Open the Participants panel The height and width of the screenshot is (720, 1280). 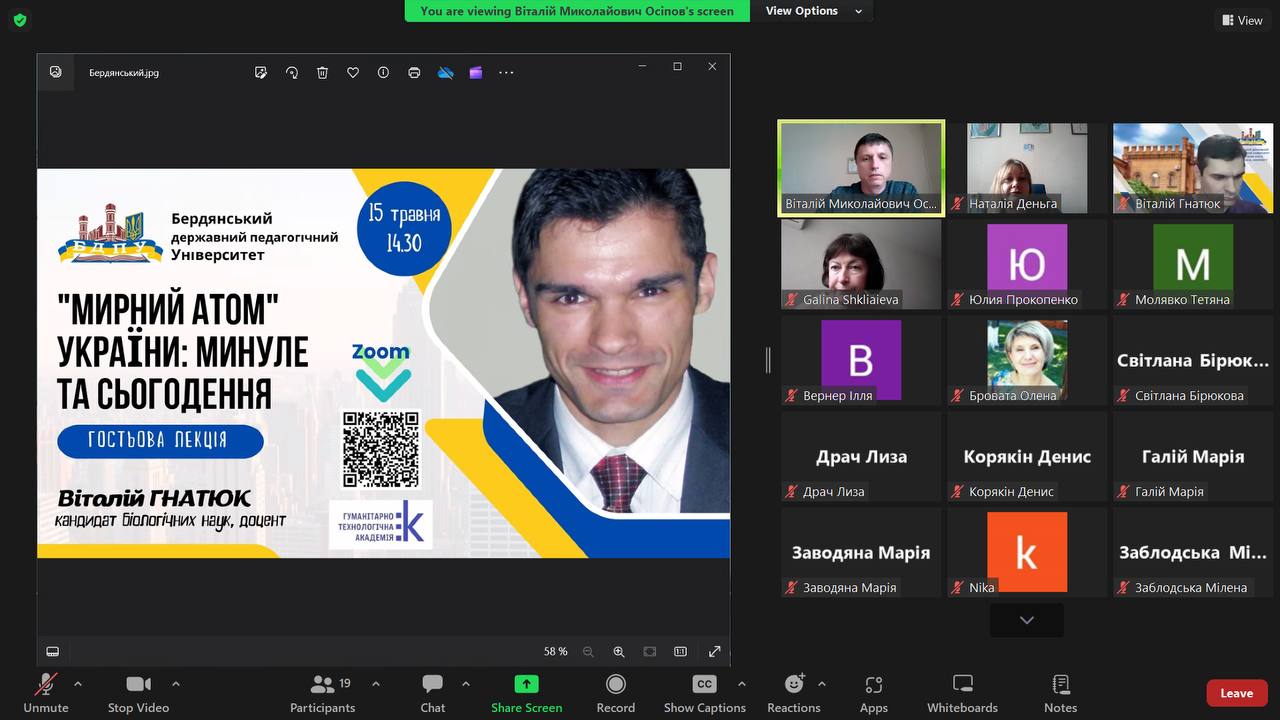click(322, 693)
